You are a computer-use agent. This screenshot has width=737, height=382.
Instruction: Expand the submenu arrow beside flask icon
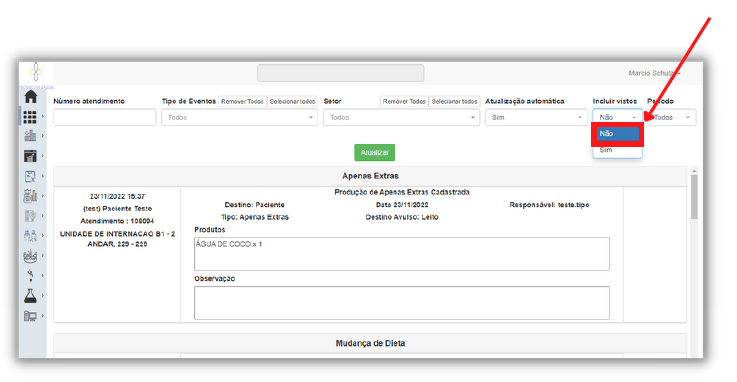point(43,296)
